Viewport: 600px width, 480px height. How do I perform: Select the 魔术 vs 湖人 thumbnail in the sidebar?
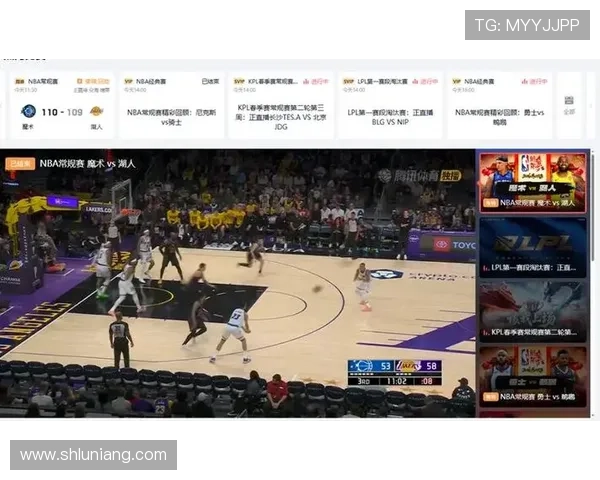533,183
